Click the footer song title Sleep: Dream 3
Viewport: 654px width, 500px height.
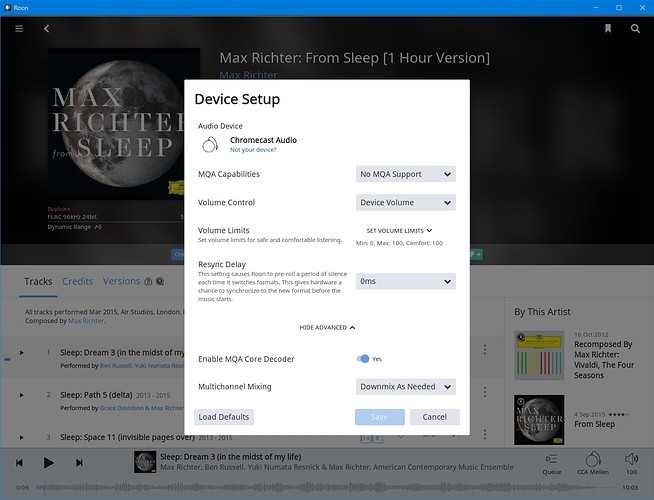coord(231,457)
